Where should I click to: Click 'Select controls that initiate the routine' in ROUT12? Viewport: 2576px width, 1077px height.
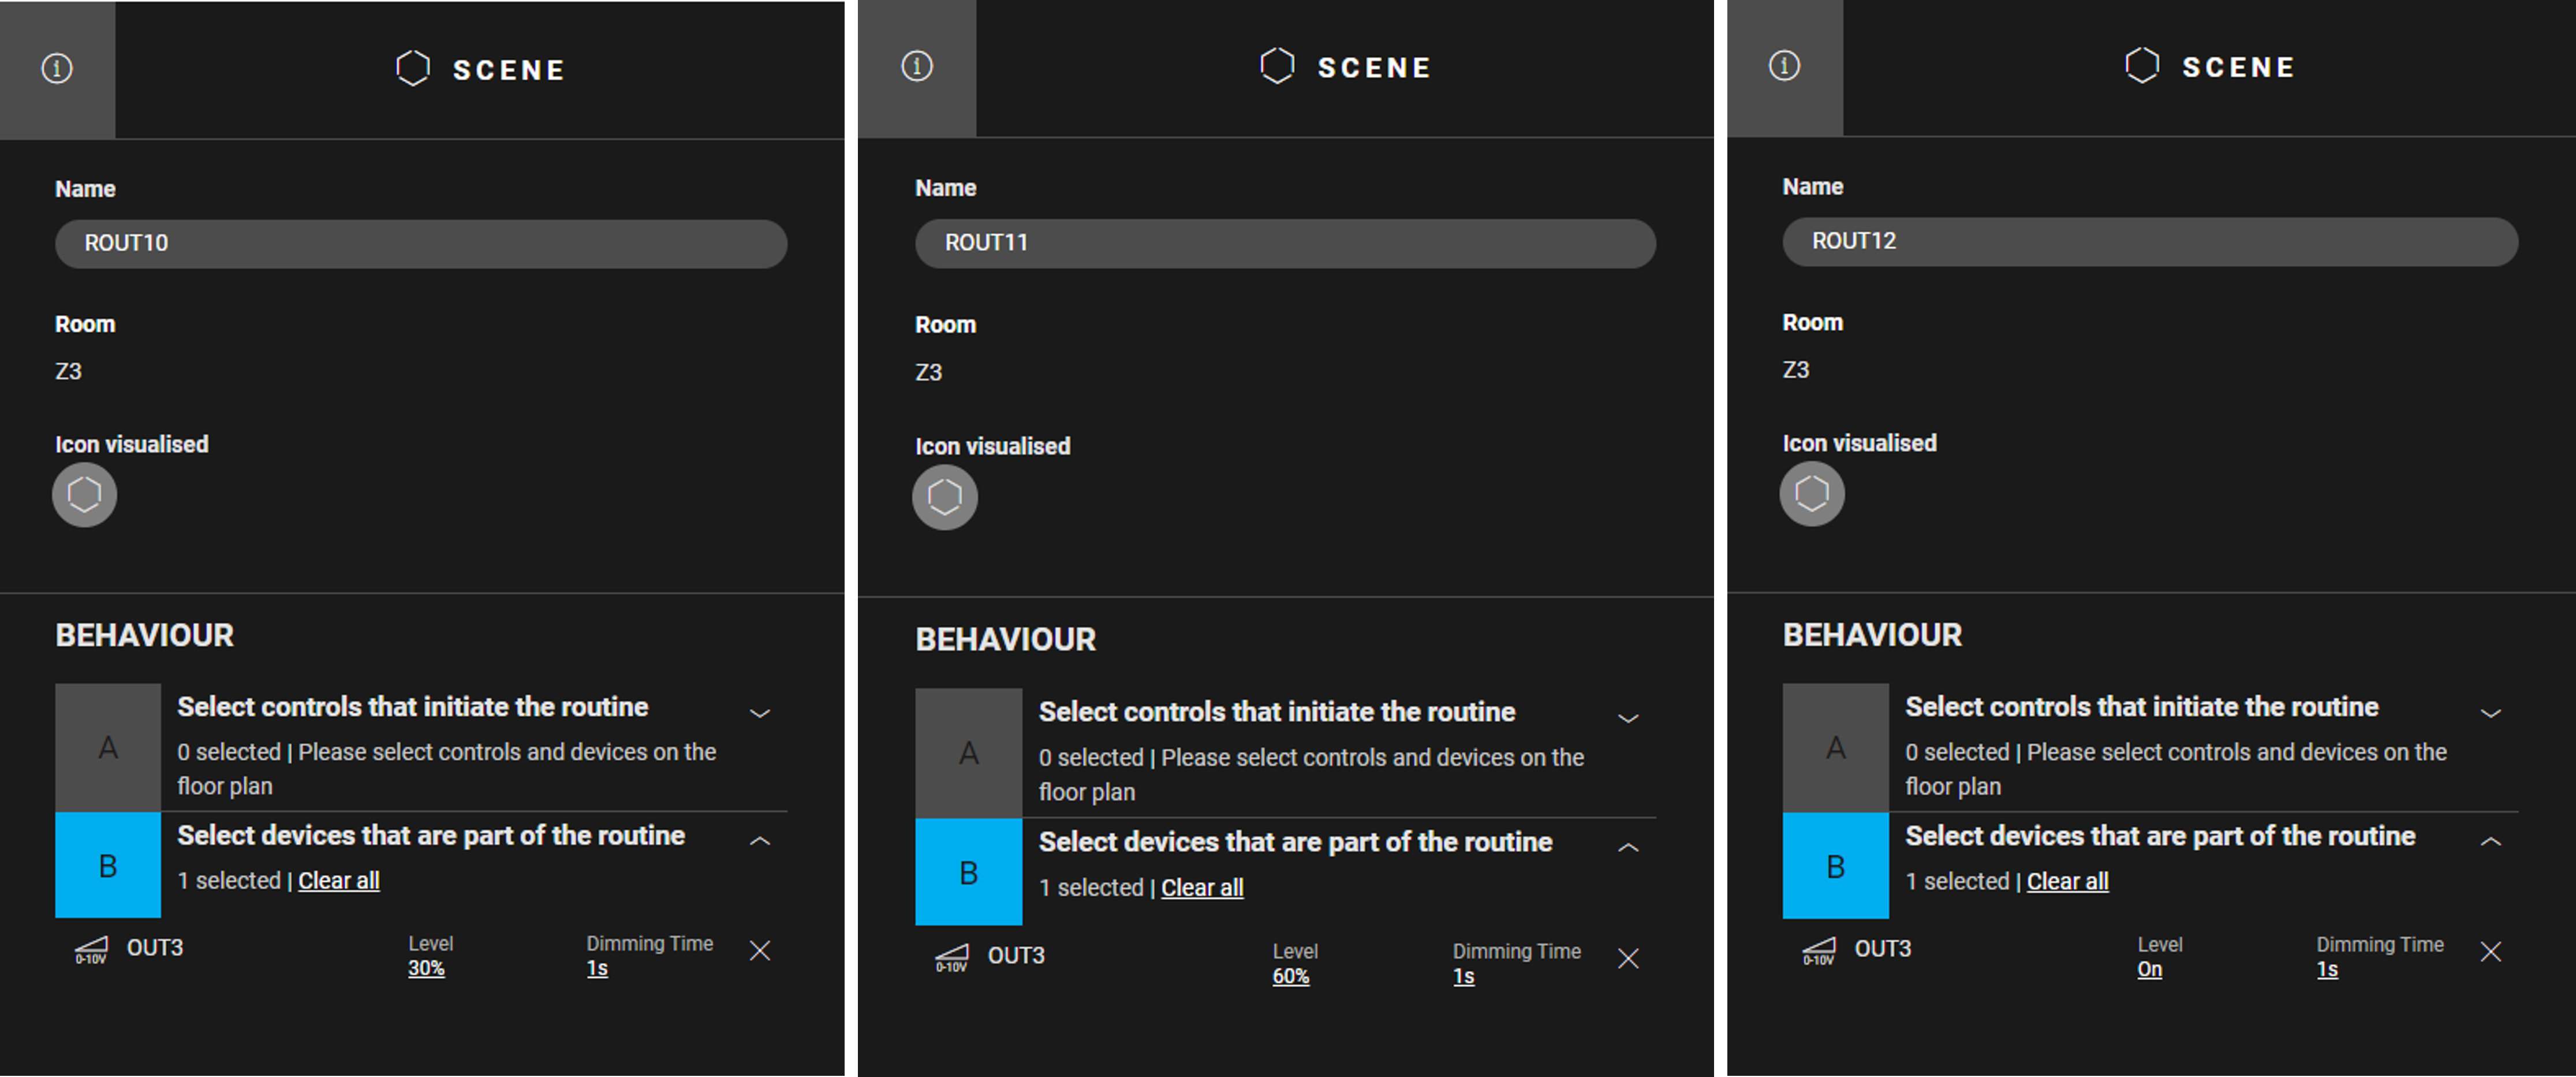pyautogui.click(x=2141, y=707)
